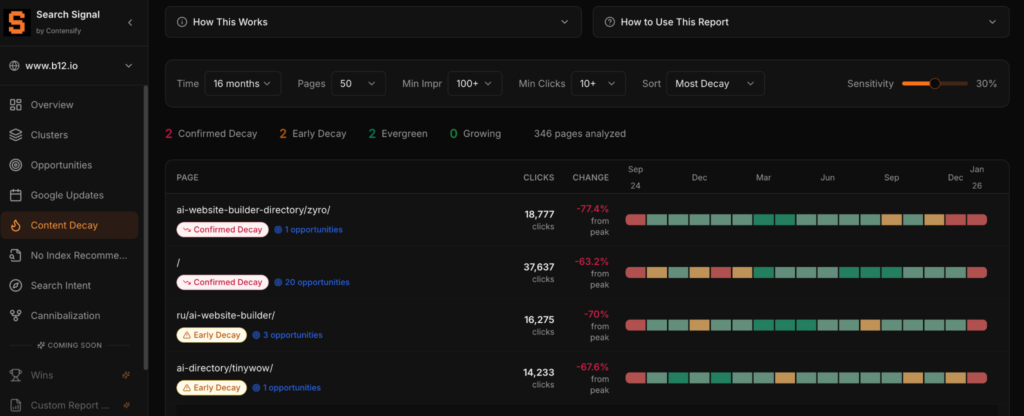Collapse the sidebar with the chevron arrow
1024x416 pixels.
click(x=130, y=22)
